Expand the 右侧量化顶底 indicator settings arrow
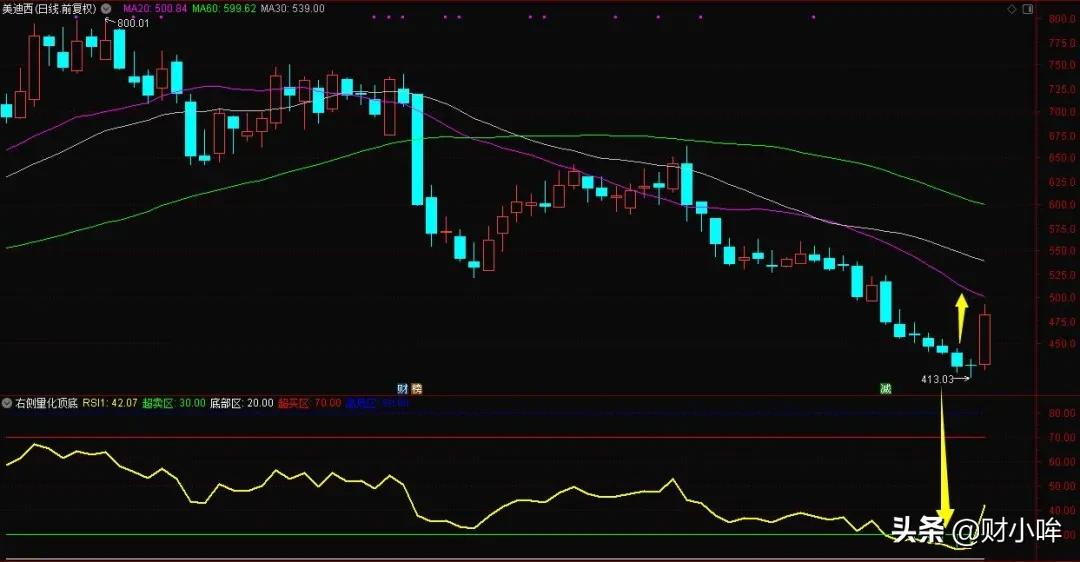The width and height of the screenshot is (1080, 562). pos(7,403)
